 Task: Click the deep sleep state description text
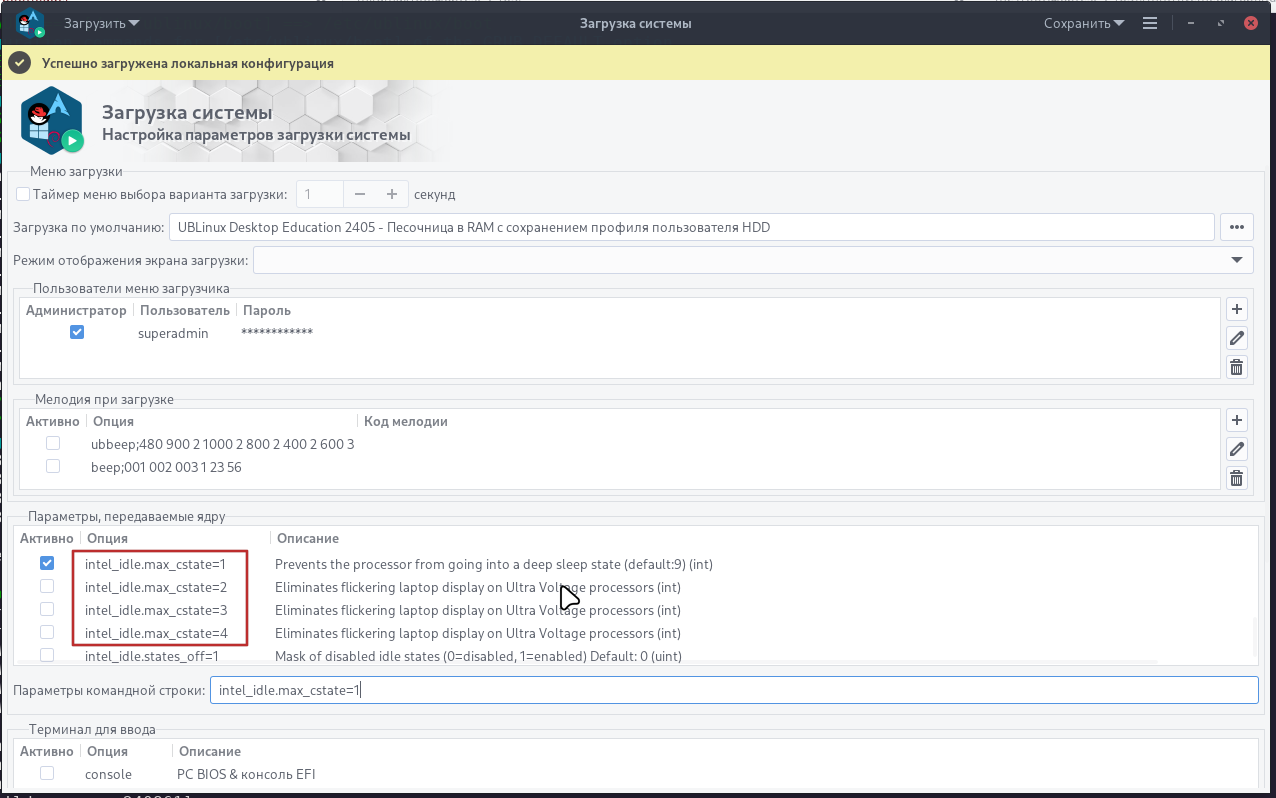click(x=494, y=564)
